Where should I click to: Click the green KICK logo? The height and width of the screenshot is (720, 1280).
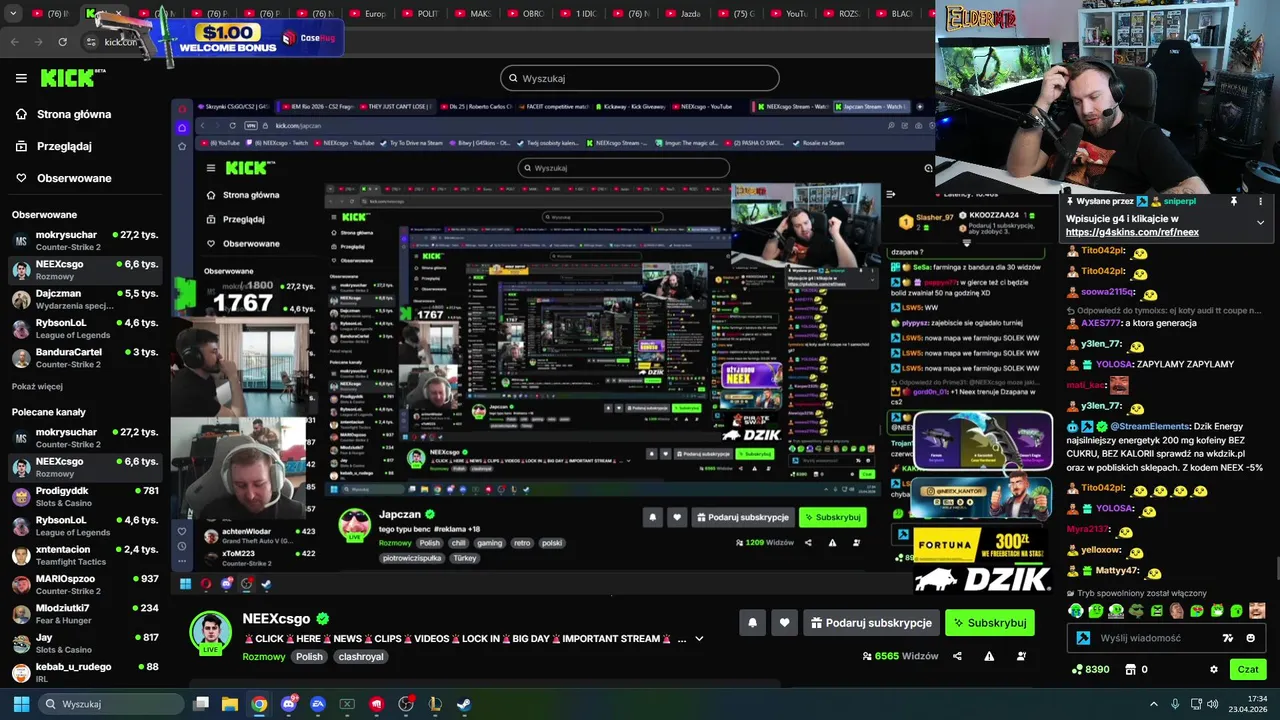pyautogui.click(x=67, y=78)
